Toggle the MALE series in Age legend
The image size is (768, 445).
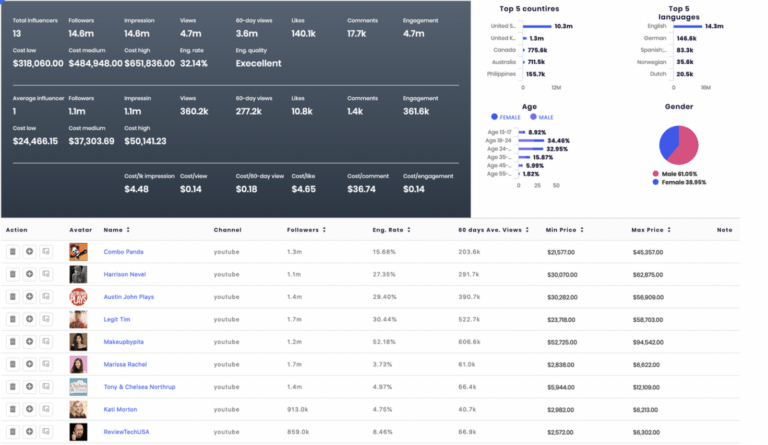pyautogui.click(x=542, y=117)
